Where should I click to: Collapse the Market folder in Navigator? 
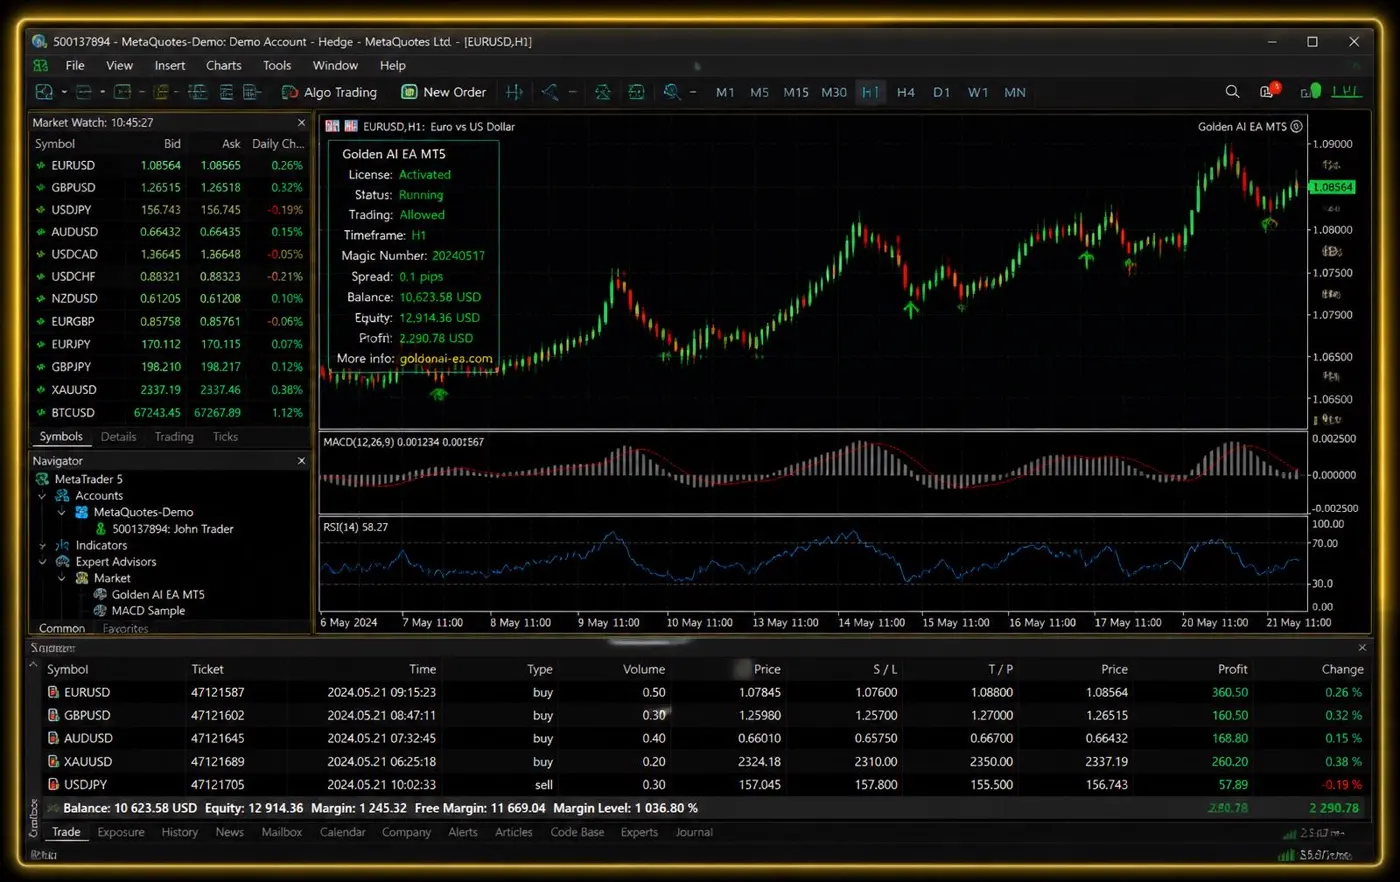click(x=62, y=578)
